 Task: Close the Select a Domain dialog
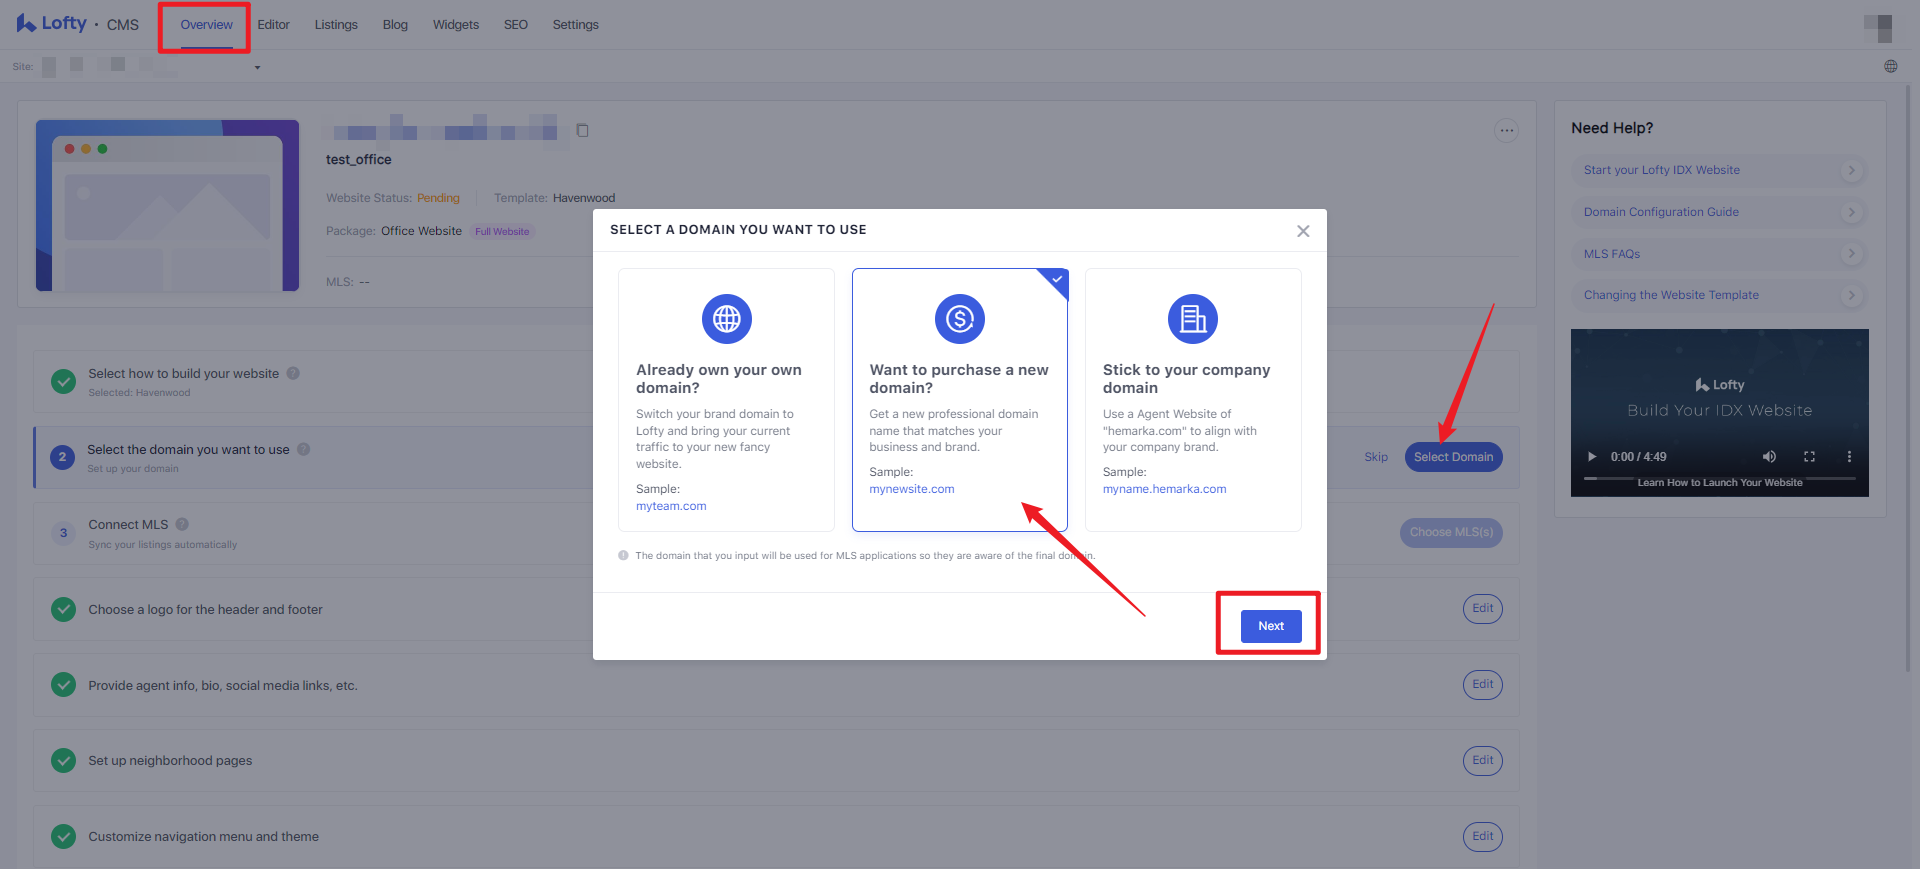click(1303, 231)
